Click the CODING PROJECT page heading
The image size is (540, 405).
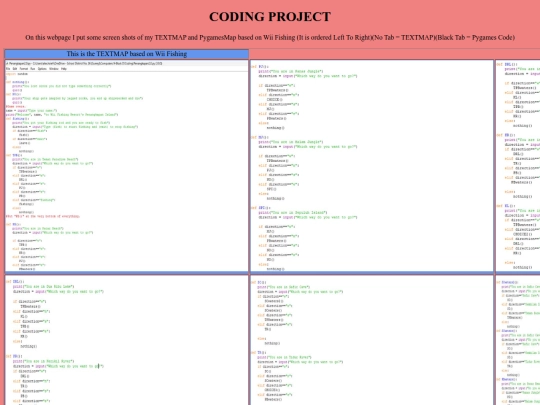point(270,17)
